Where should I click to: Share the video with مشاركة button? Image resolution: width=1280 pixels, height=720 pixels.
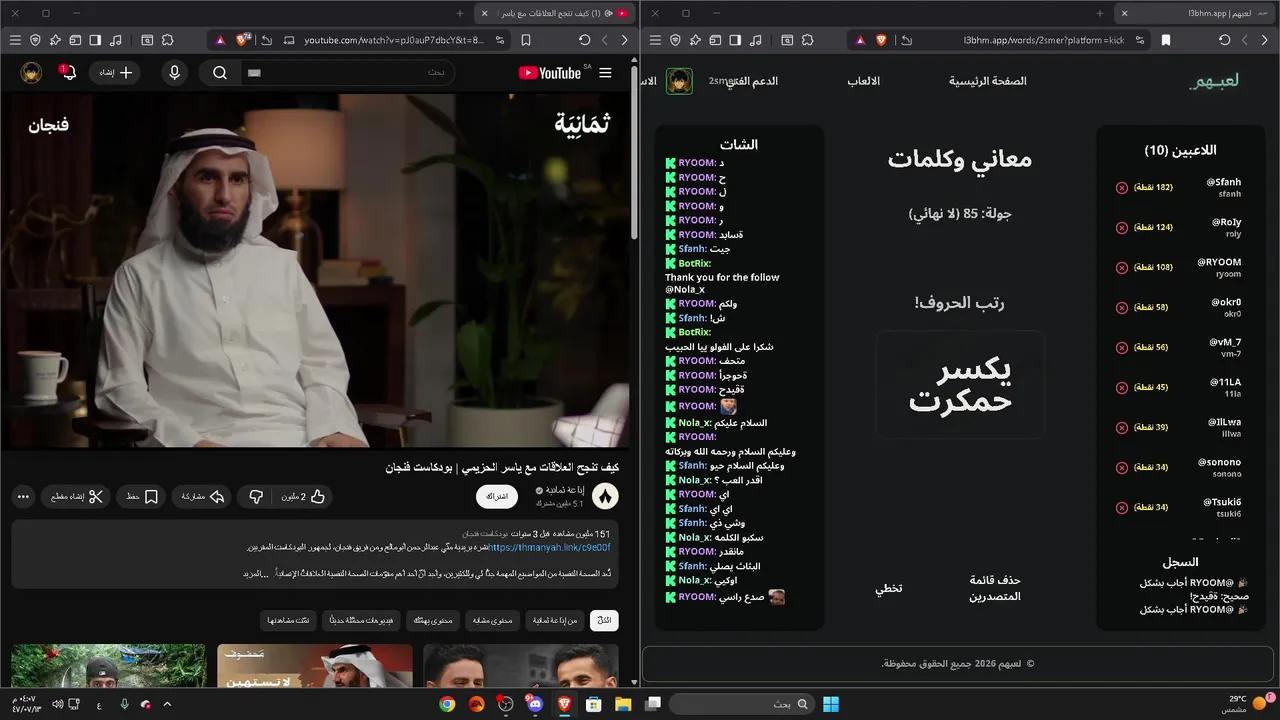tap(203, 497)
